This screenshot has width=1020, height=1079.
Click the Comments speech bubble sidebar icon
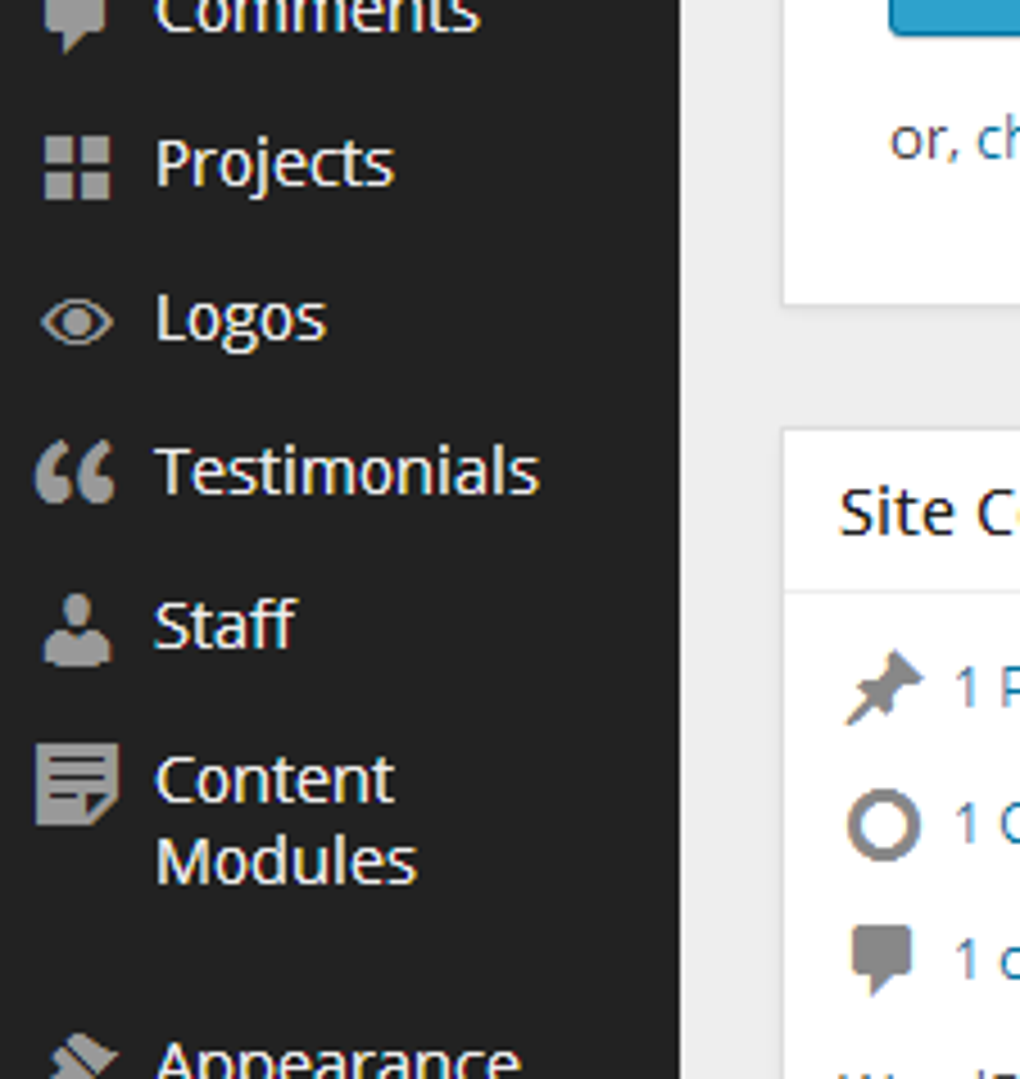tap(76, 22)
